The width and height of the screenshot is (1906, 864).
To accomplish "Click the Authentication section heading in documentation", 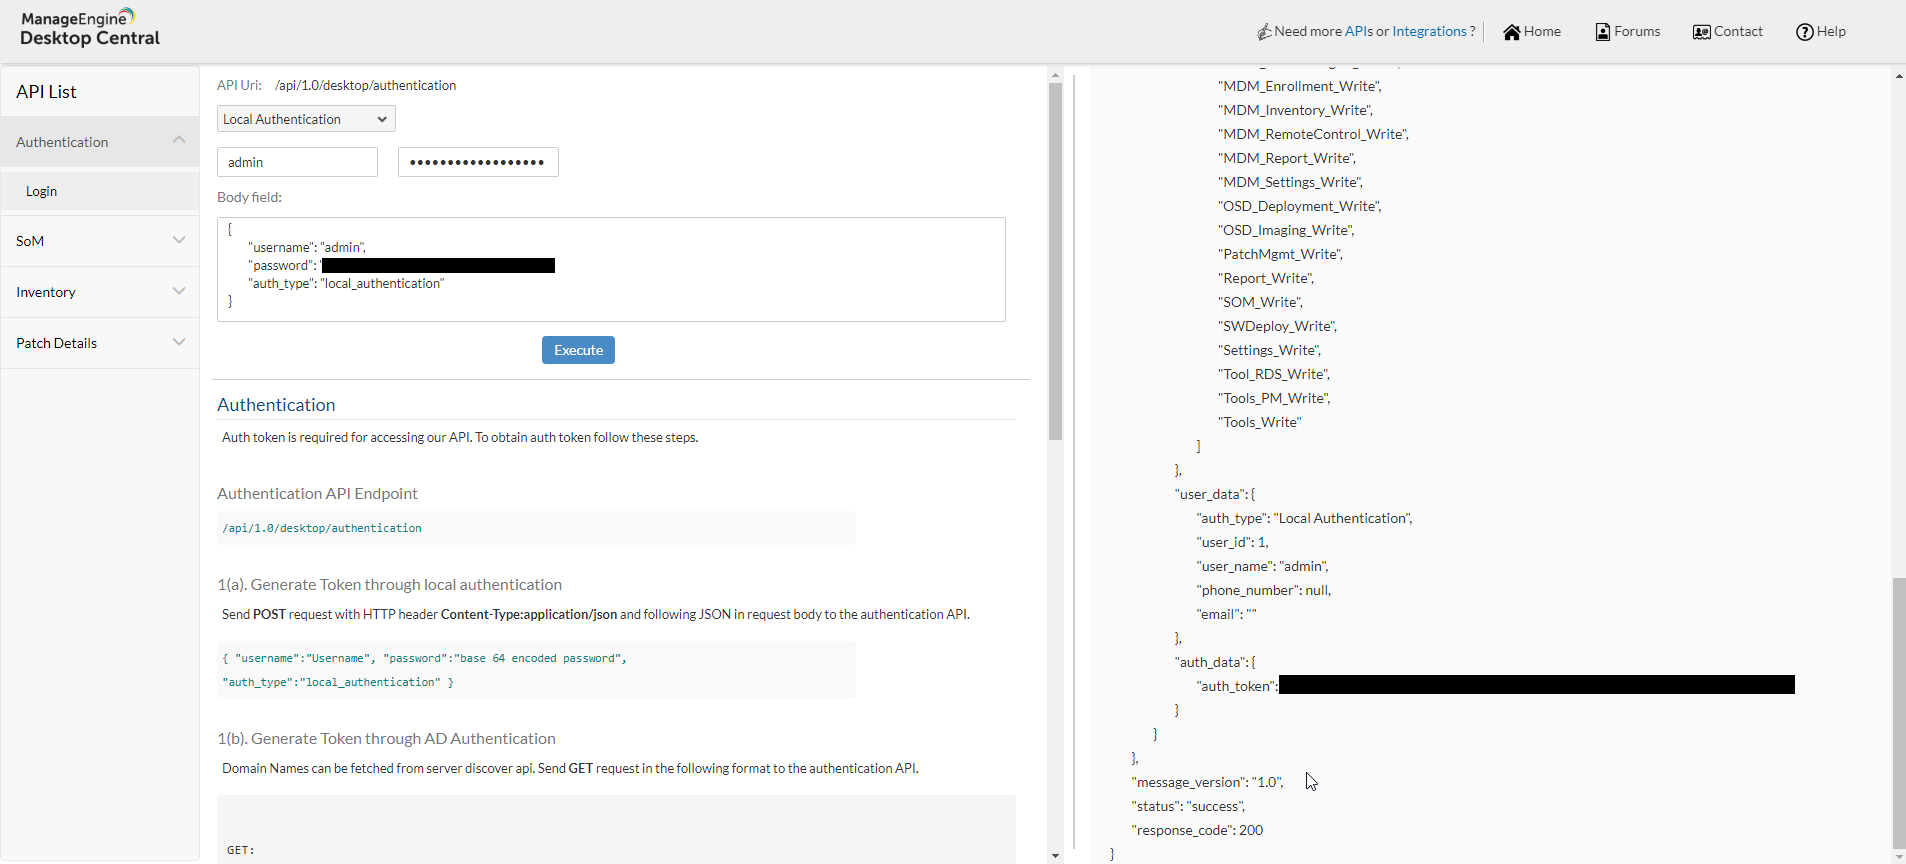I will pos(276,405).
